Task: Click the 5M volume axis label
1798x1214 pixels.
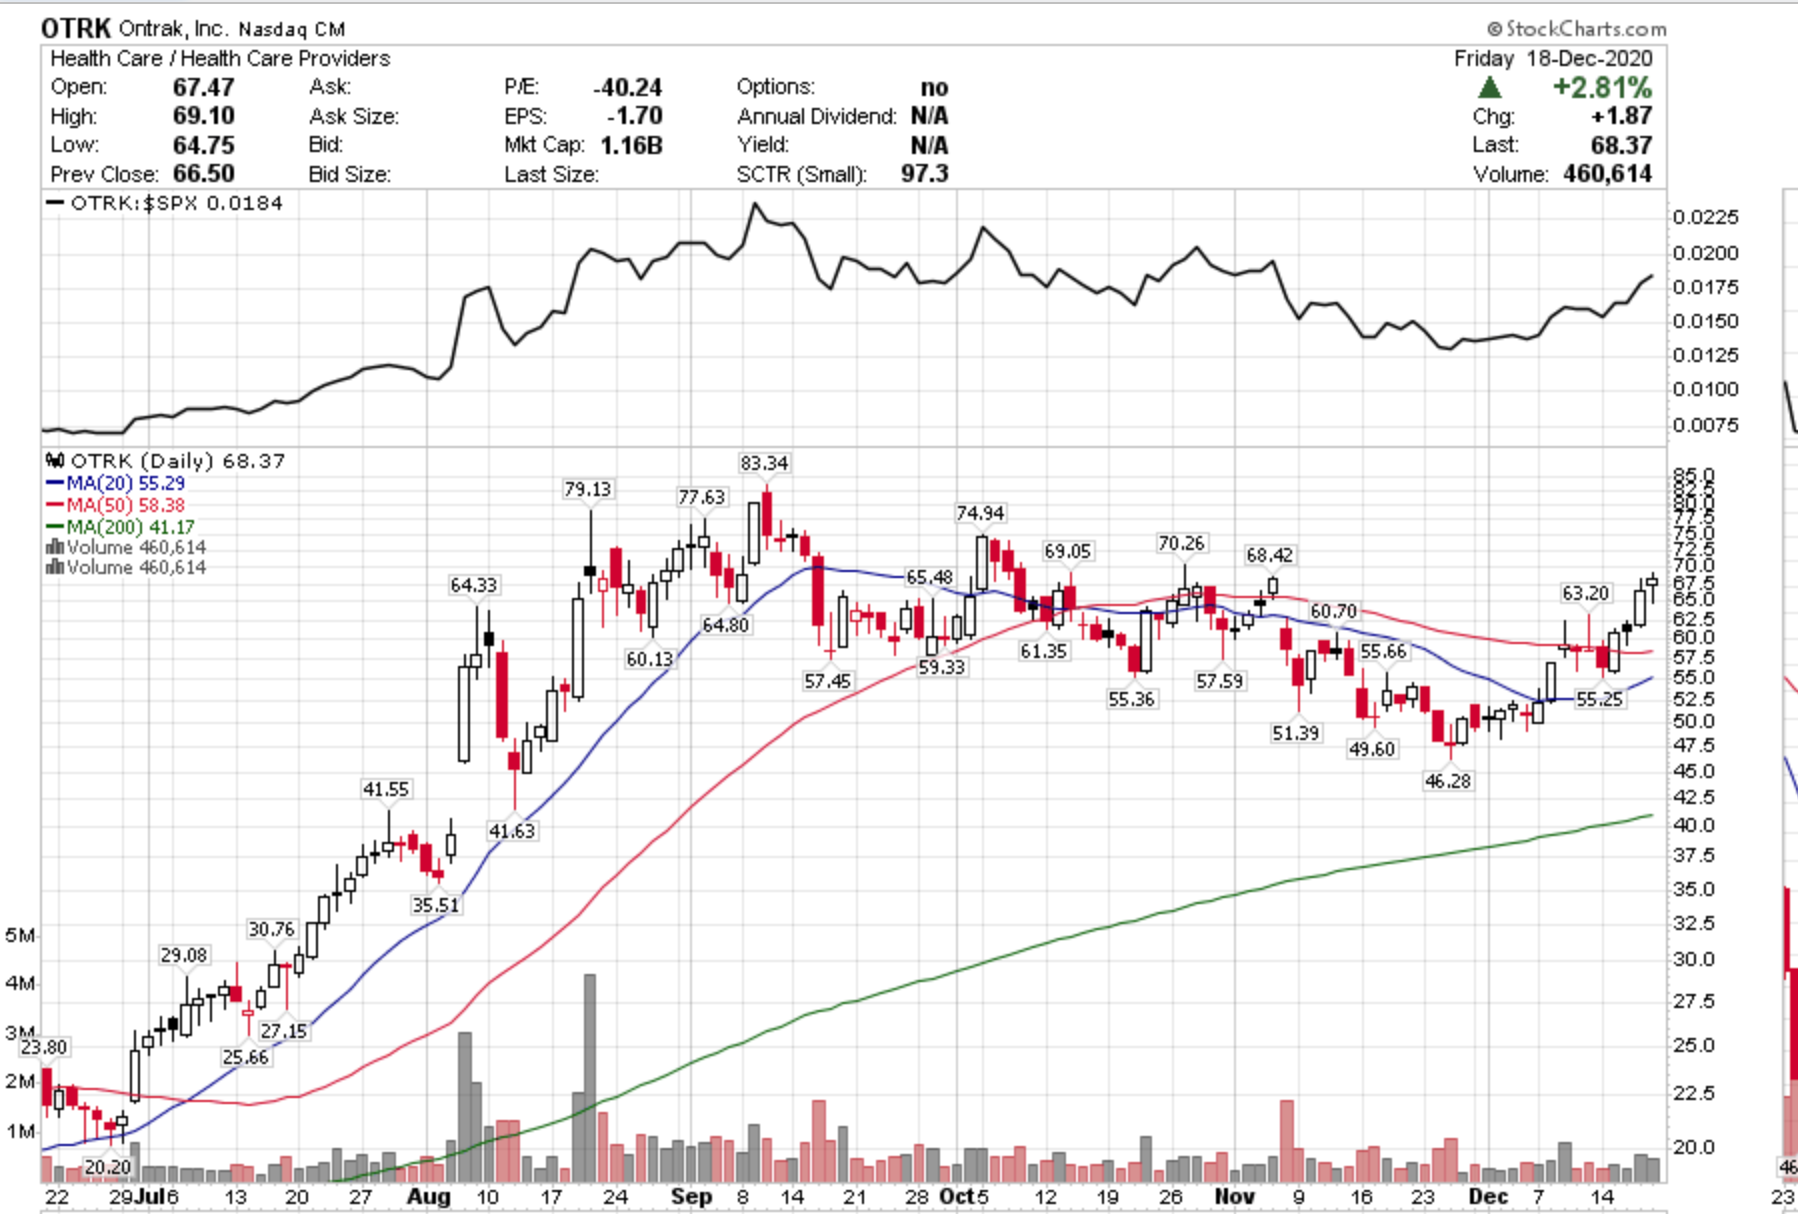Action: (x=20, y=935)
